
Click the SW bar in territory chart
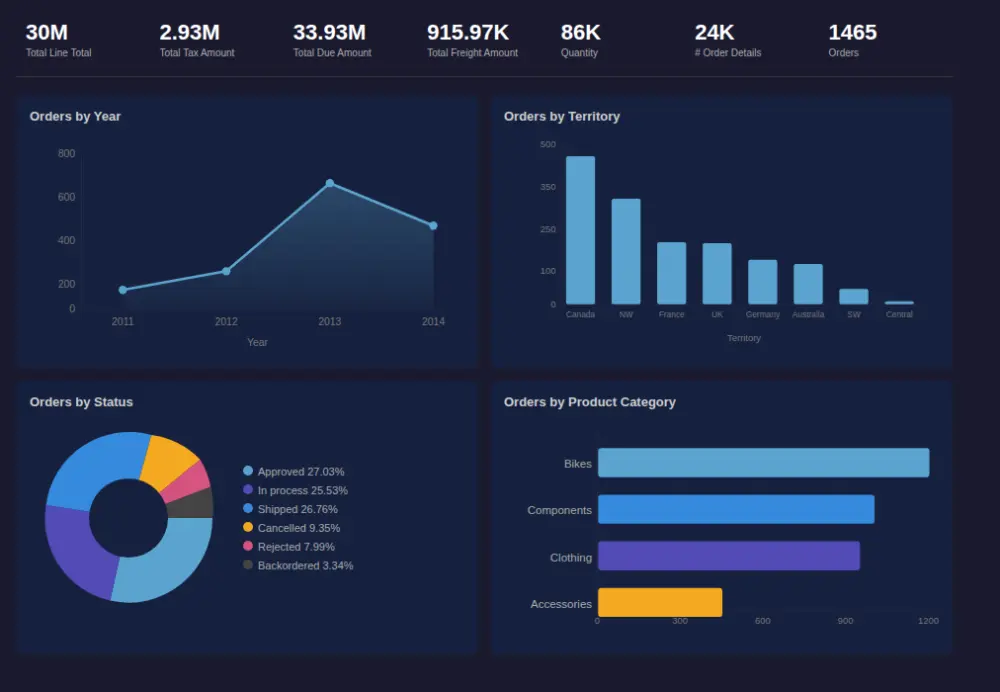(x=854, y=297)
